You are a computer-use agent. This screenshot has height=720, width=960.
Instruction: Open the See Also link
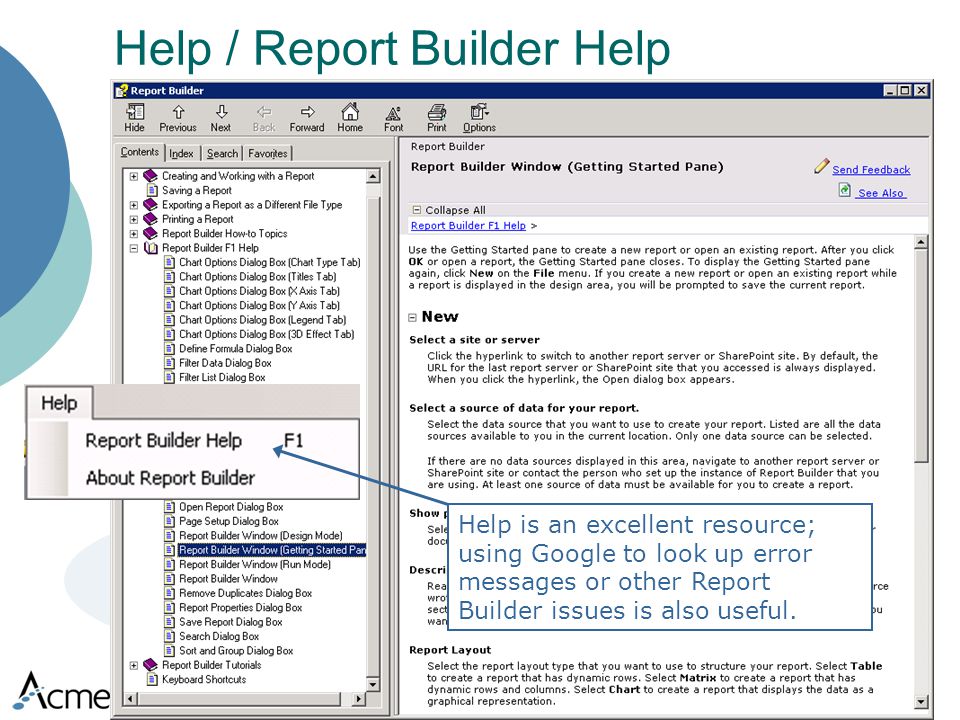881,193
